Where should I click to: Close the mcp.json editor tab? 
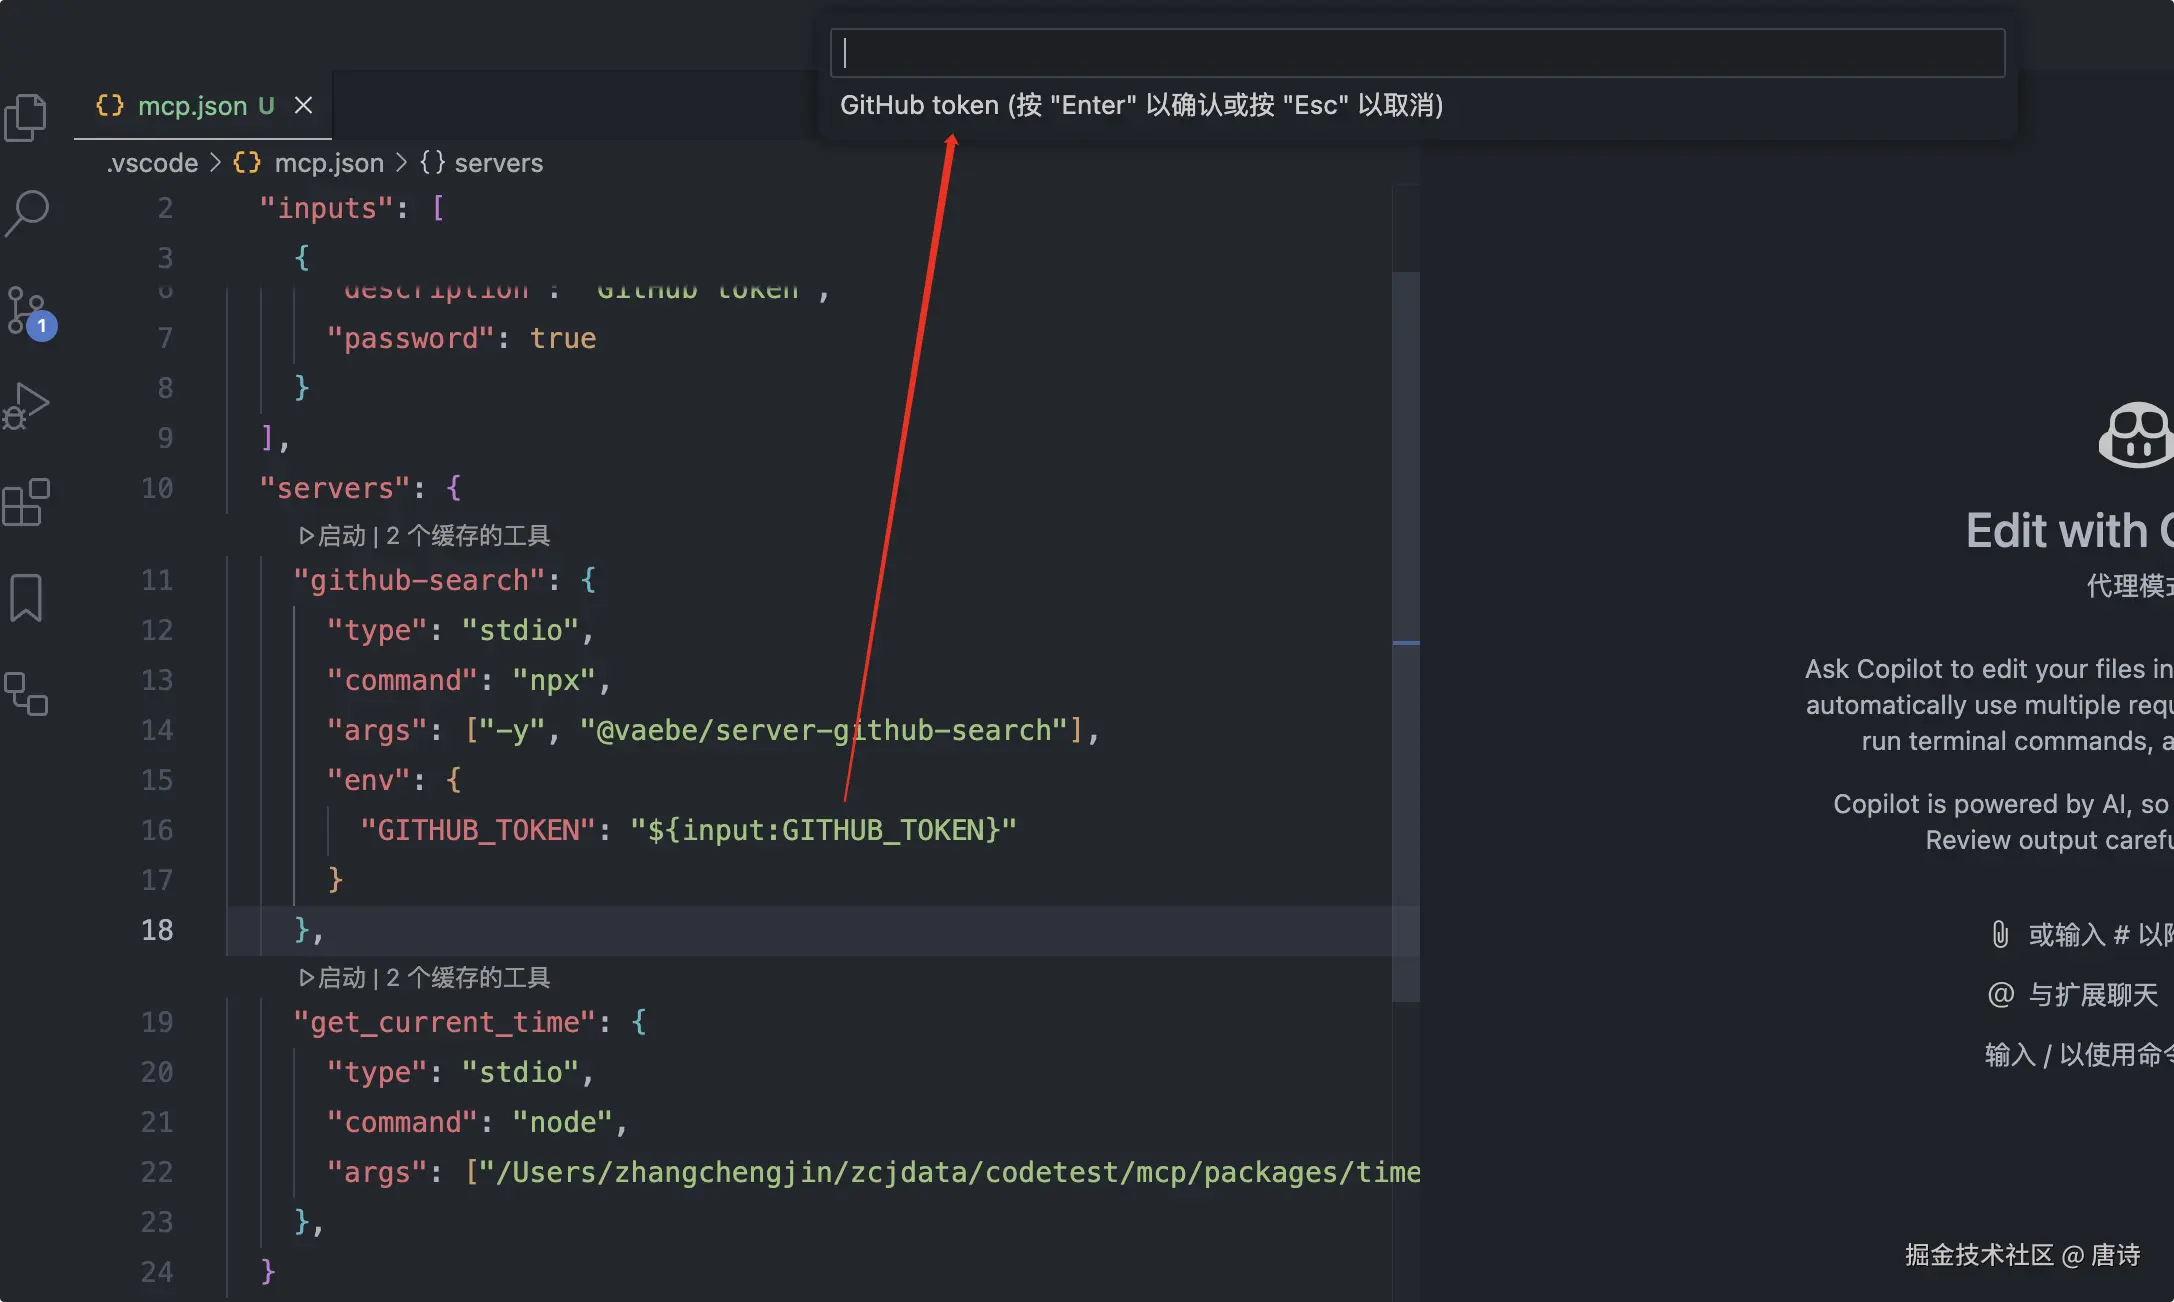(x=303, y=105)
